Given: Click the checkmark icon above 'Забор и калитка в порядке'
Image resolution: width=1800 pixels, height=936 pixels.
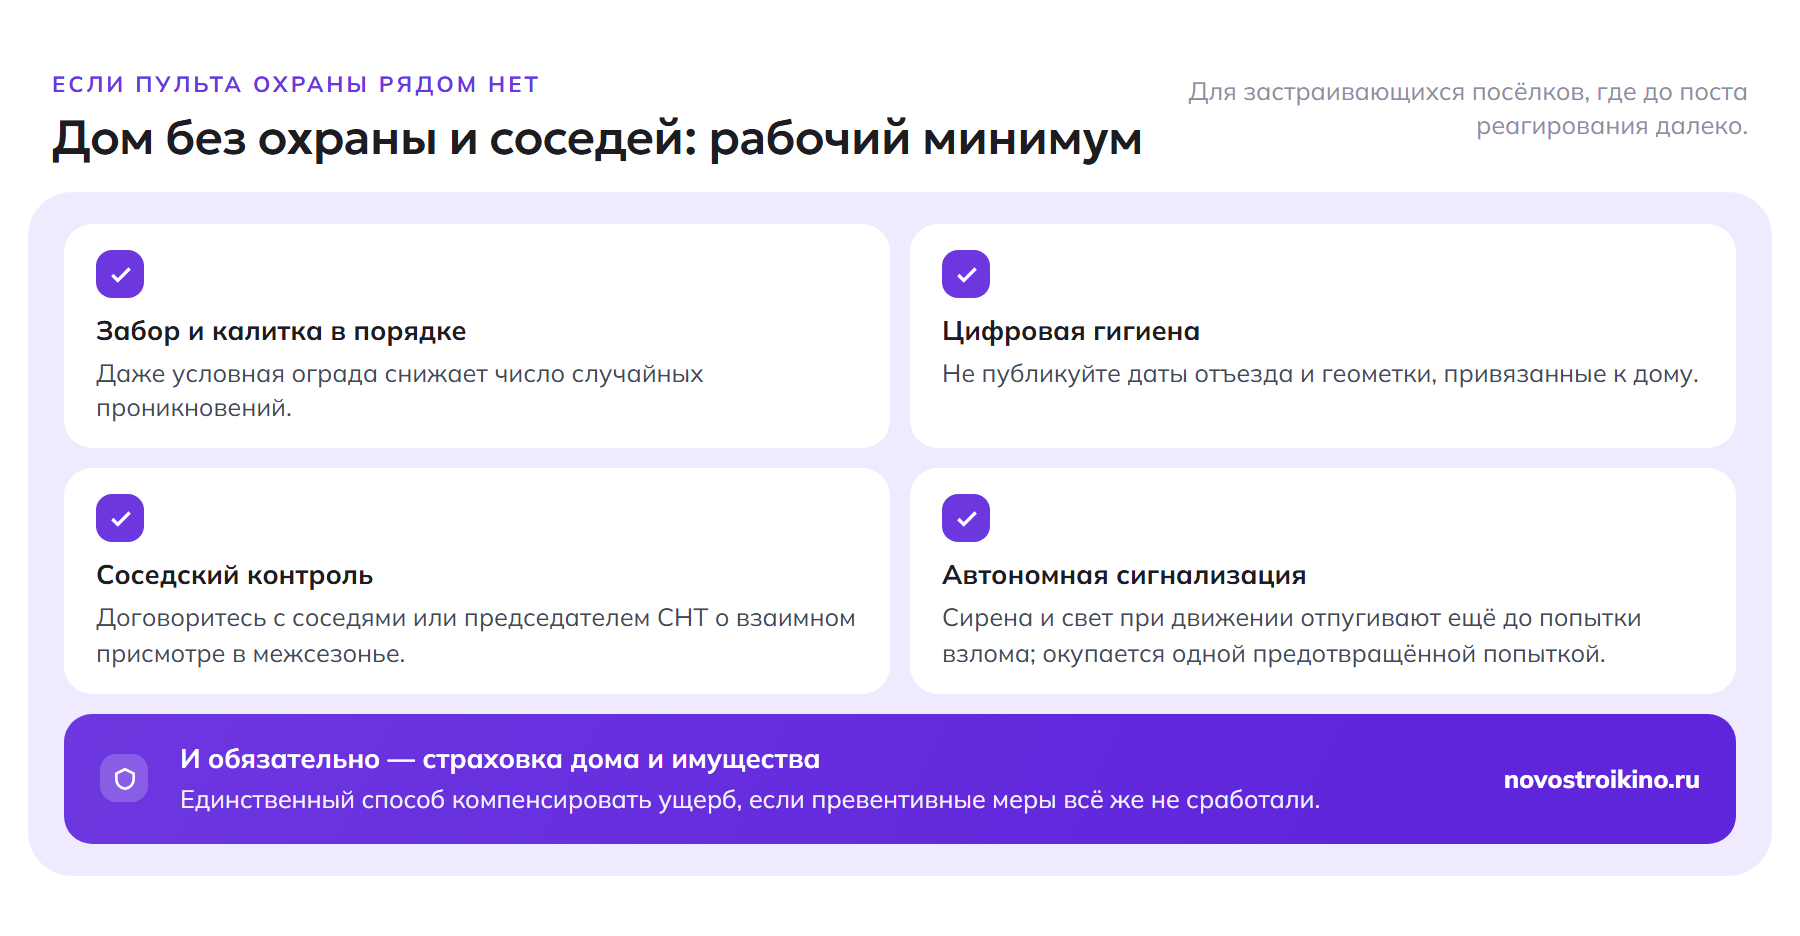Looking at the screenshot, I should click(x=120, y=274).
